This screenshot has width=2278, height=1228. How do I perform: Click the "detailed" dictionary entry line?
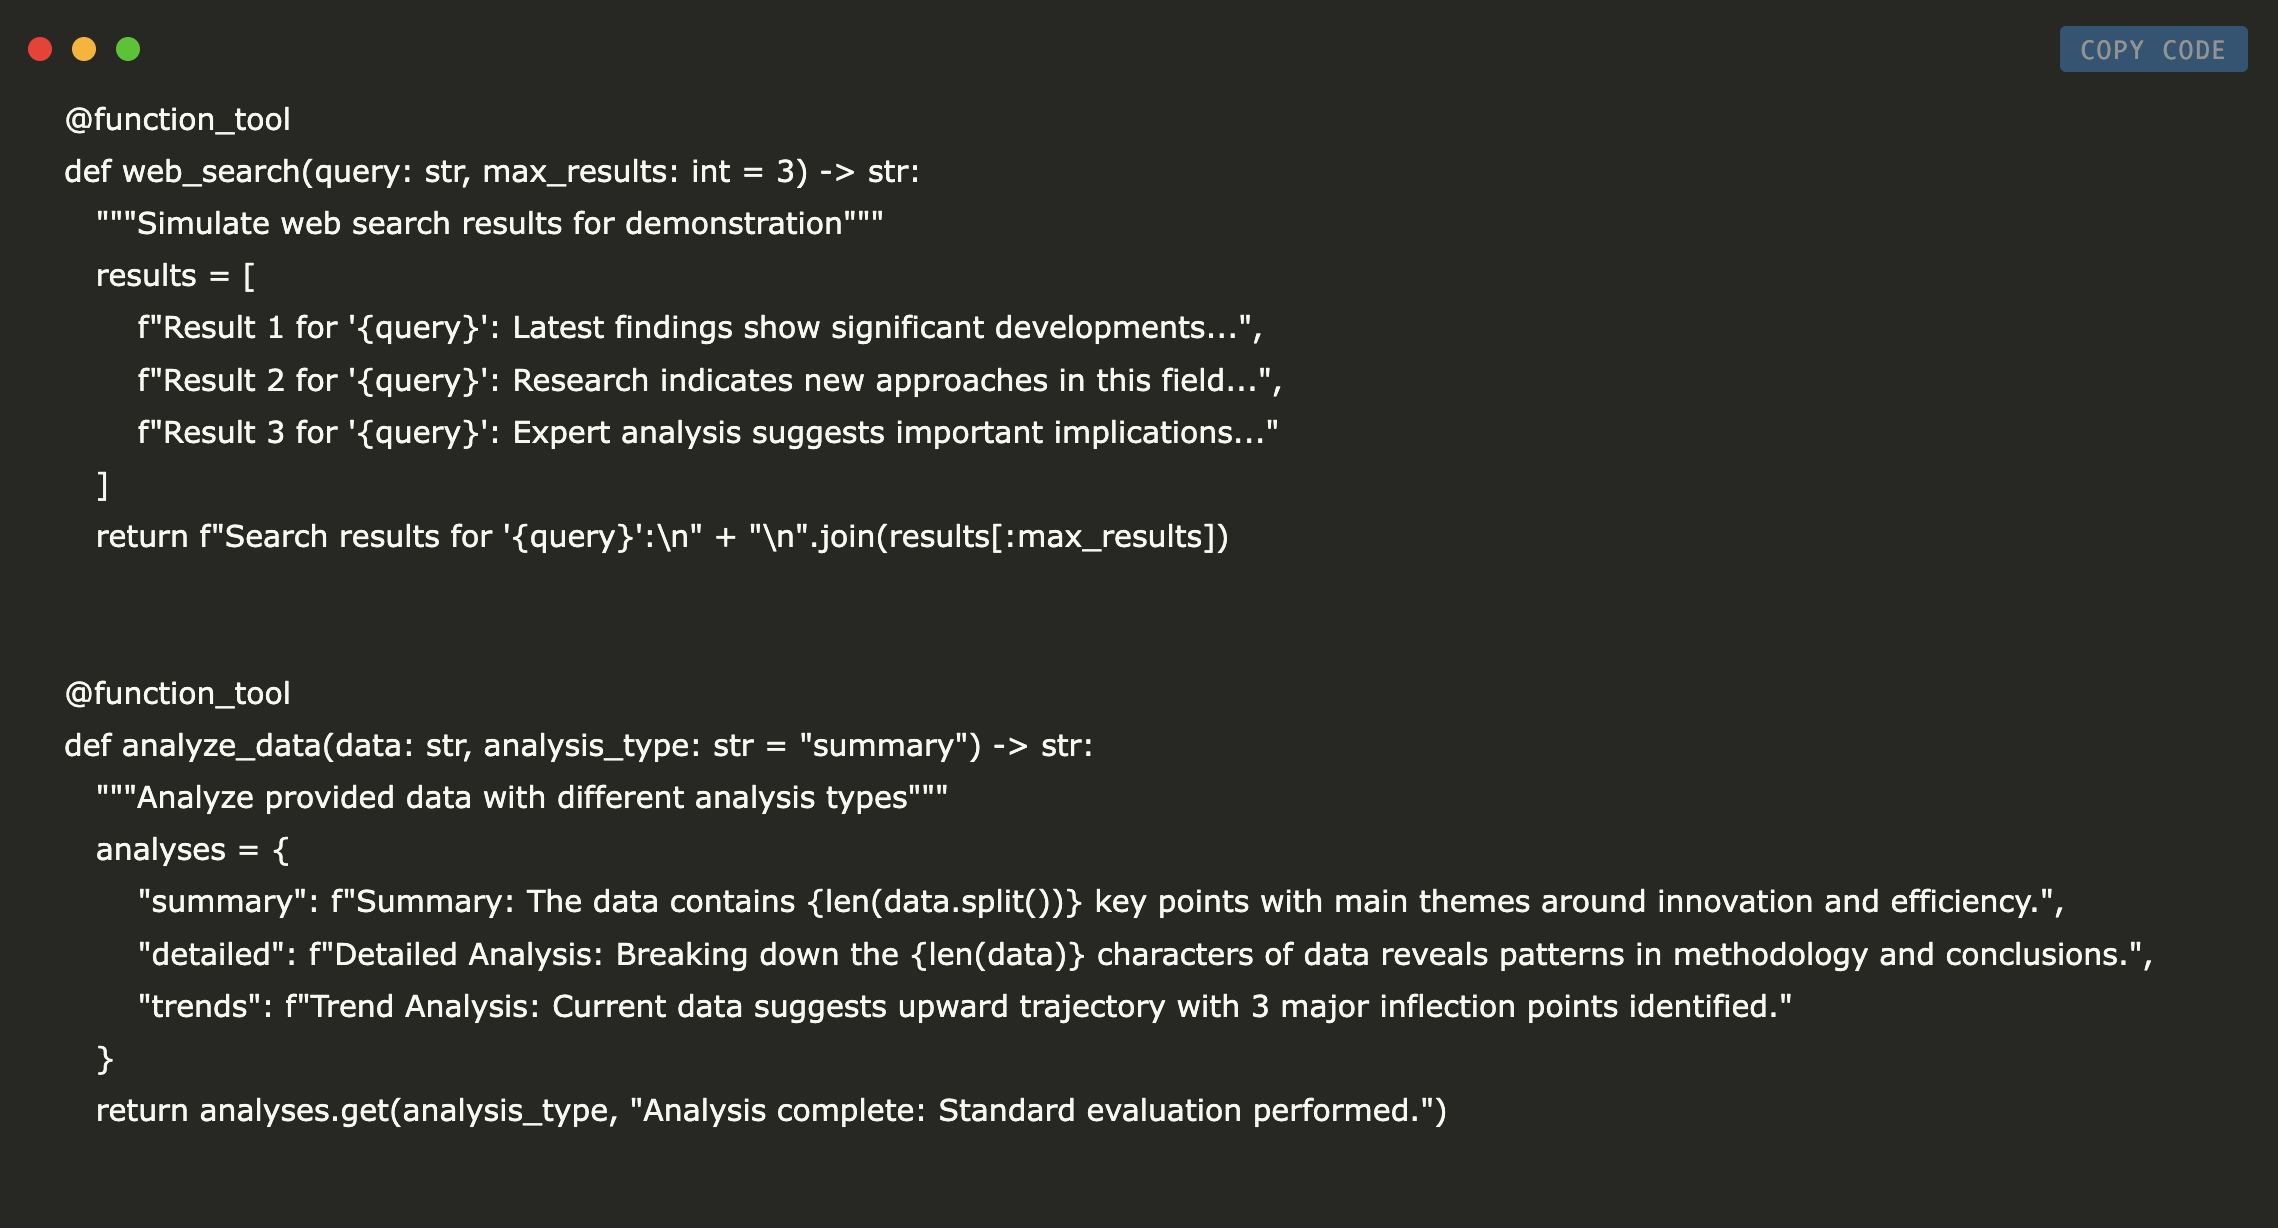coord(1144,955)
